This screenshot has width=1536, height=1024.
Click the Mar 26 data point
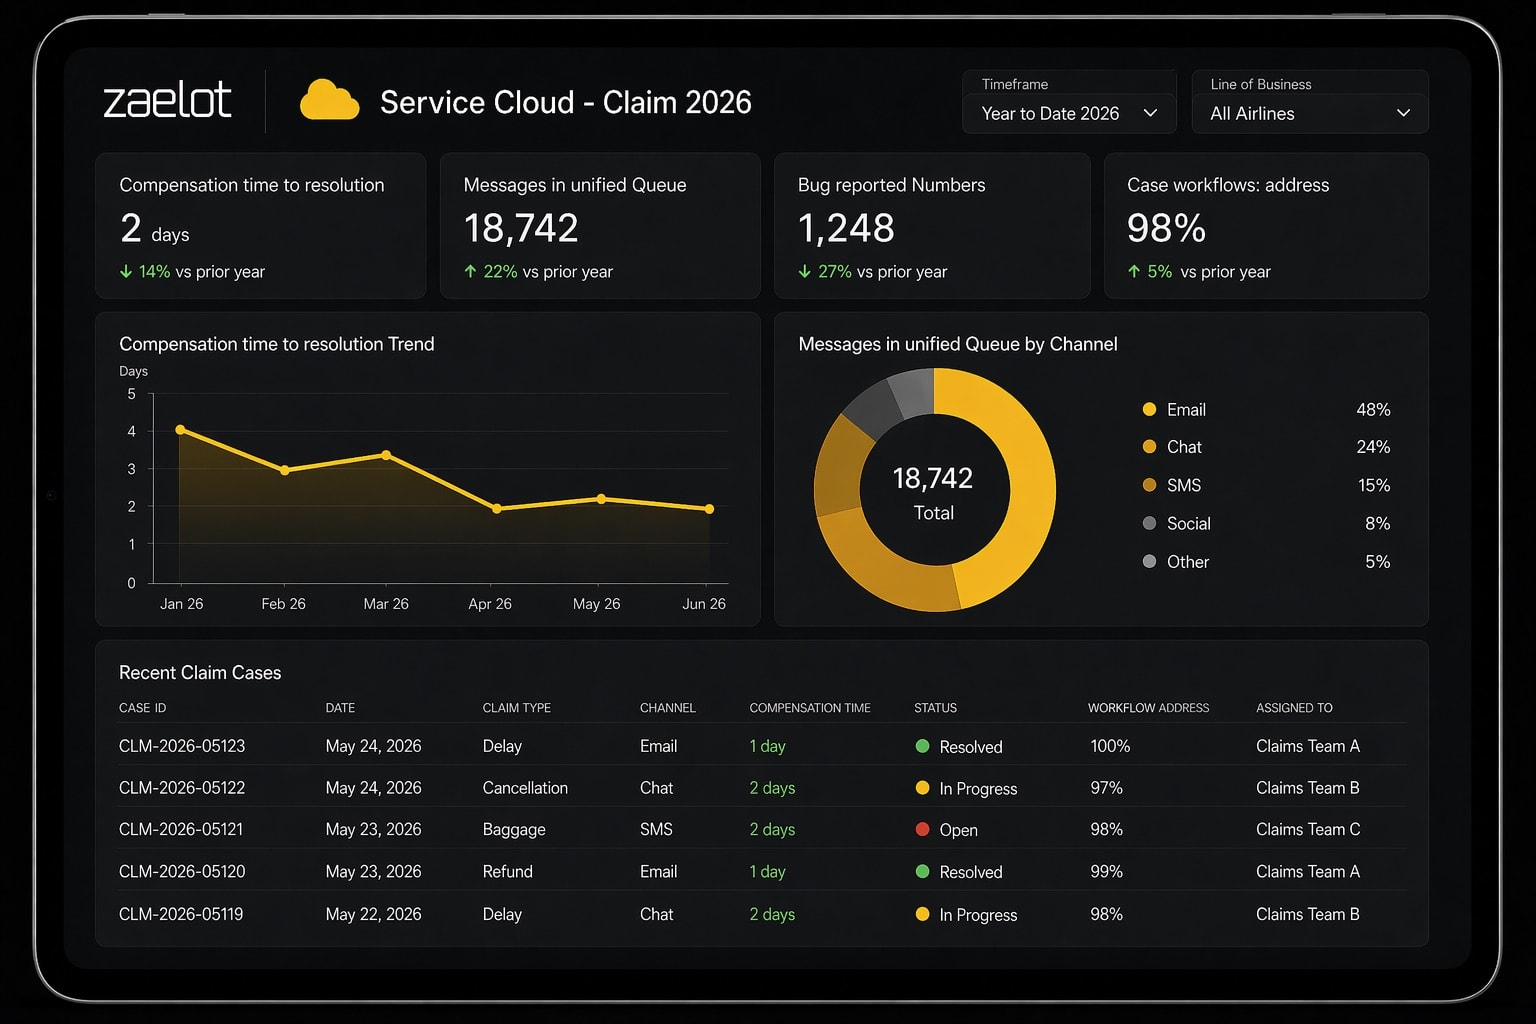tap(387, 455)
